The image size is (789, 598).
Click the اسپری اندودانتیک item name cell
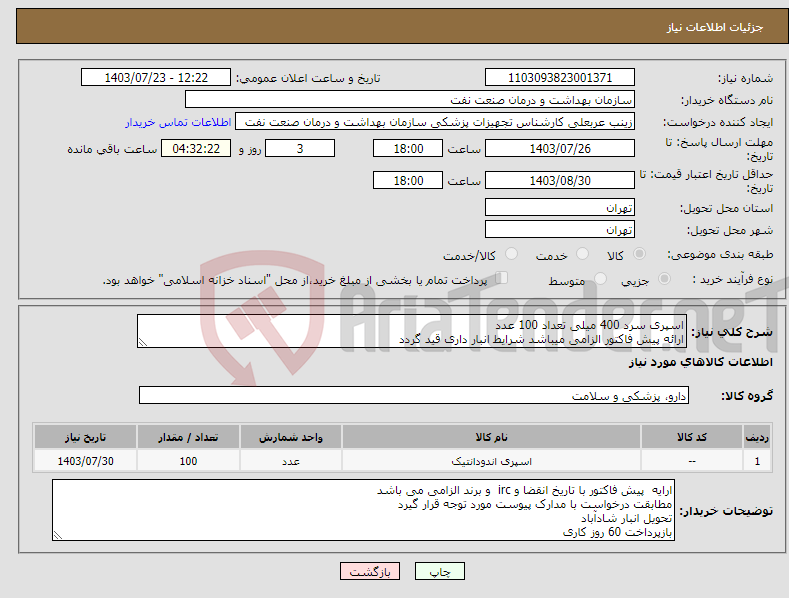click(x=492, y=461)
